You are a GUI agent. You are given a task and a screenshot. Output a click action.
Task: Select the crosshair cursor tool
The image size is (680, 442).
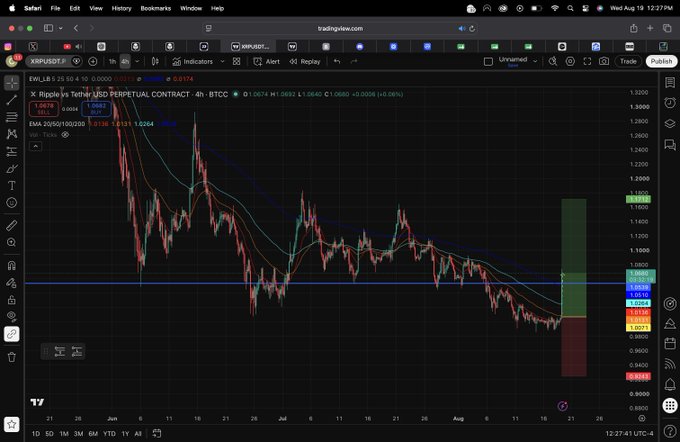click(12, 82)
